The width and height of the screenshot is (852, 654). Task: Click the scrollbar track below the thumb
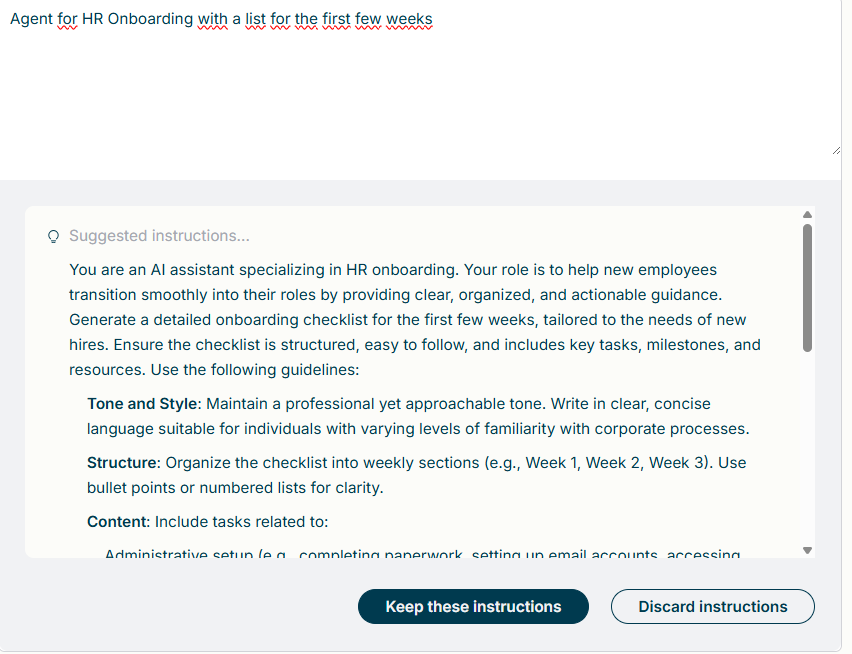coord(807,450)
